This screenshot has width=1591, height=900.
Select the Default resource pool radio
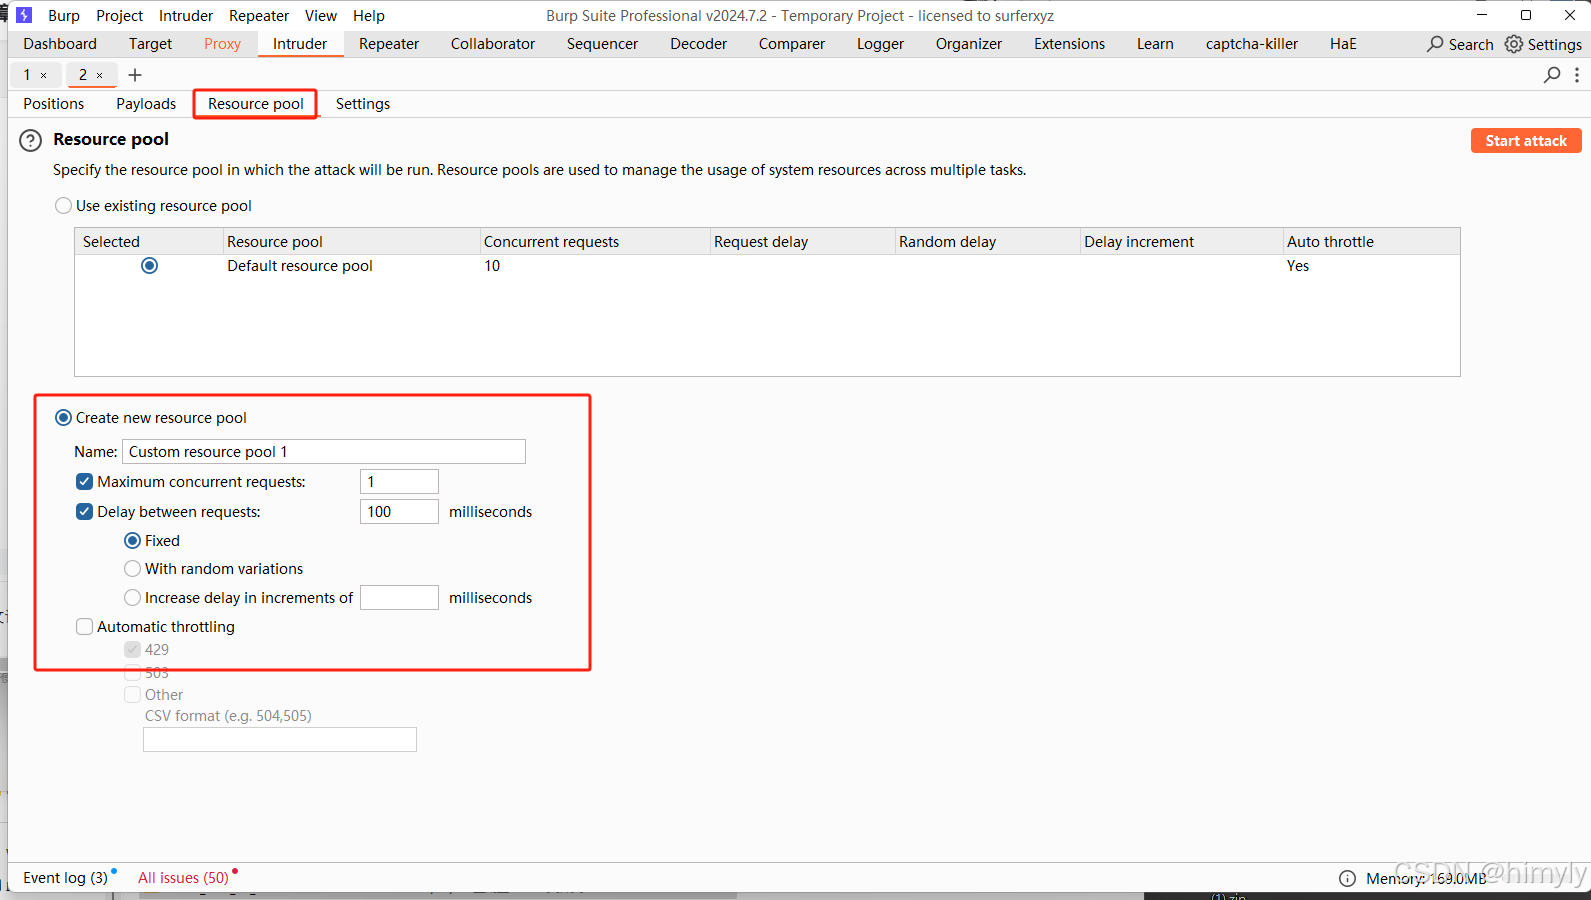(x=149, y=265)
